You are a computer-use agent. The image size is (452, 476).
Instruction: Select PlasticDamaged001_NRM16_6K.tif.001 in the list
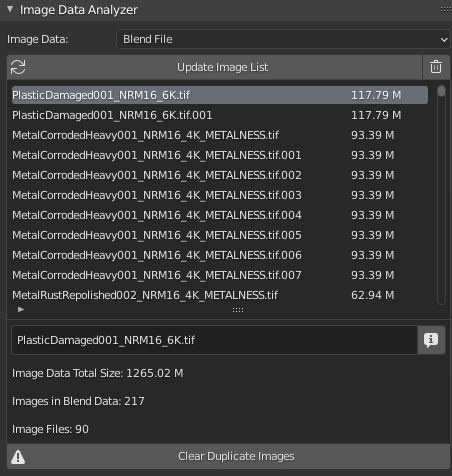tap(220, 115)
